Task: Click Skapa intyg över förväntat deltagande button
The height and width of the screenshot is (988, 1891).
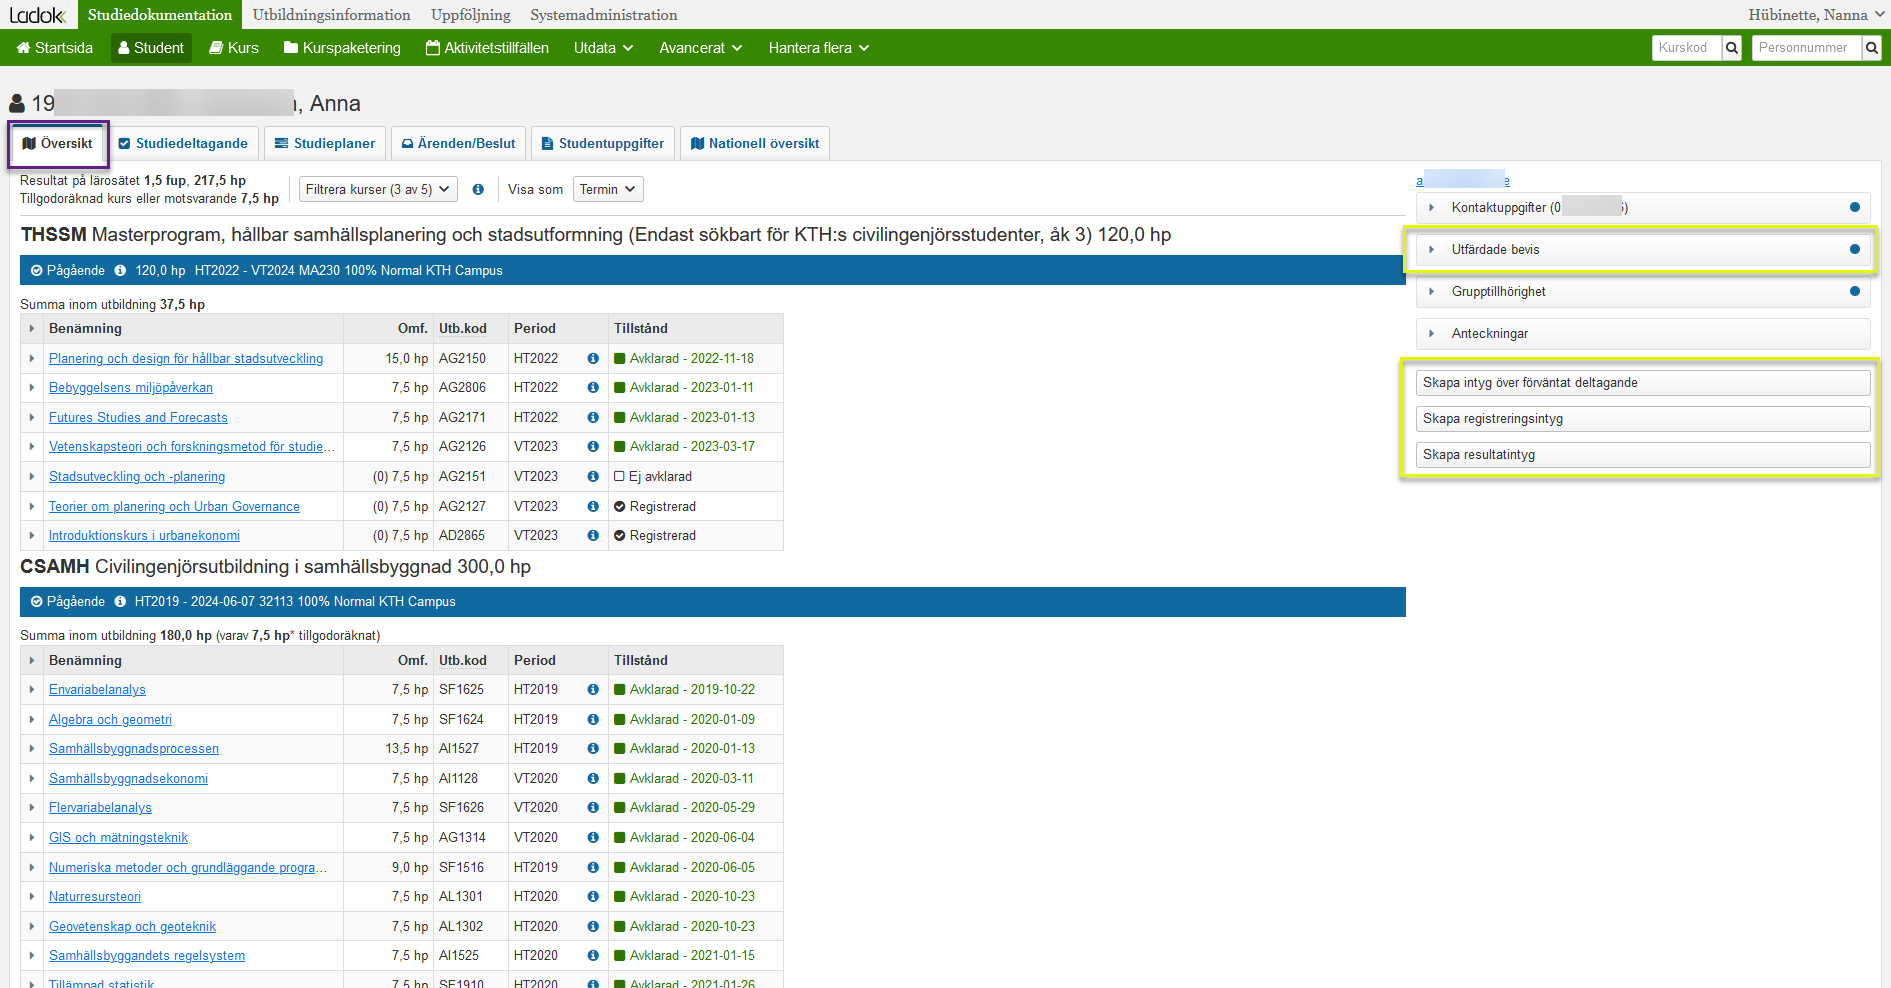Action: (1643, 383)
